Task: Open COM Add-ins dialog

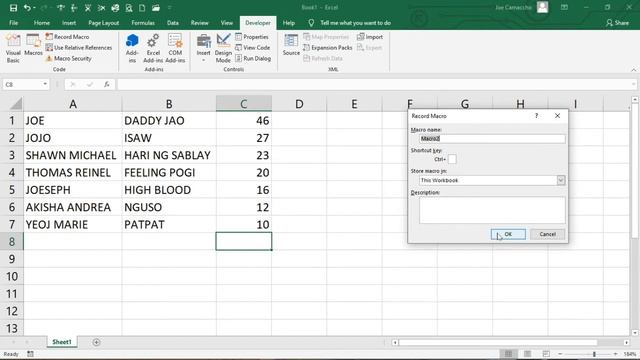Action: 175,48
